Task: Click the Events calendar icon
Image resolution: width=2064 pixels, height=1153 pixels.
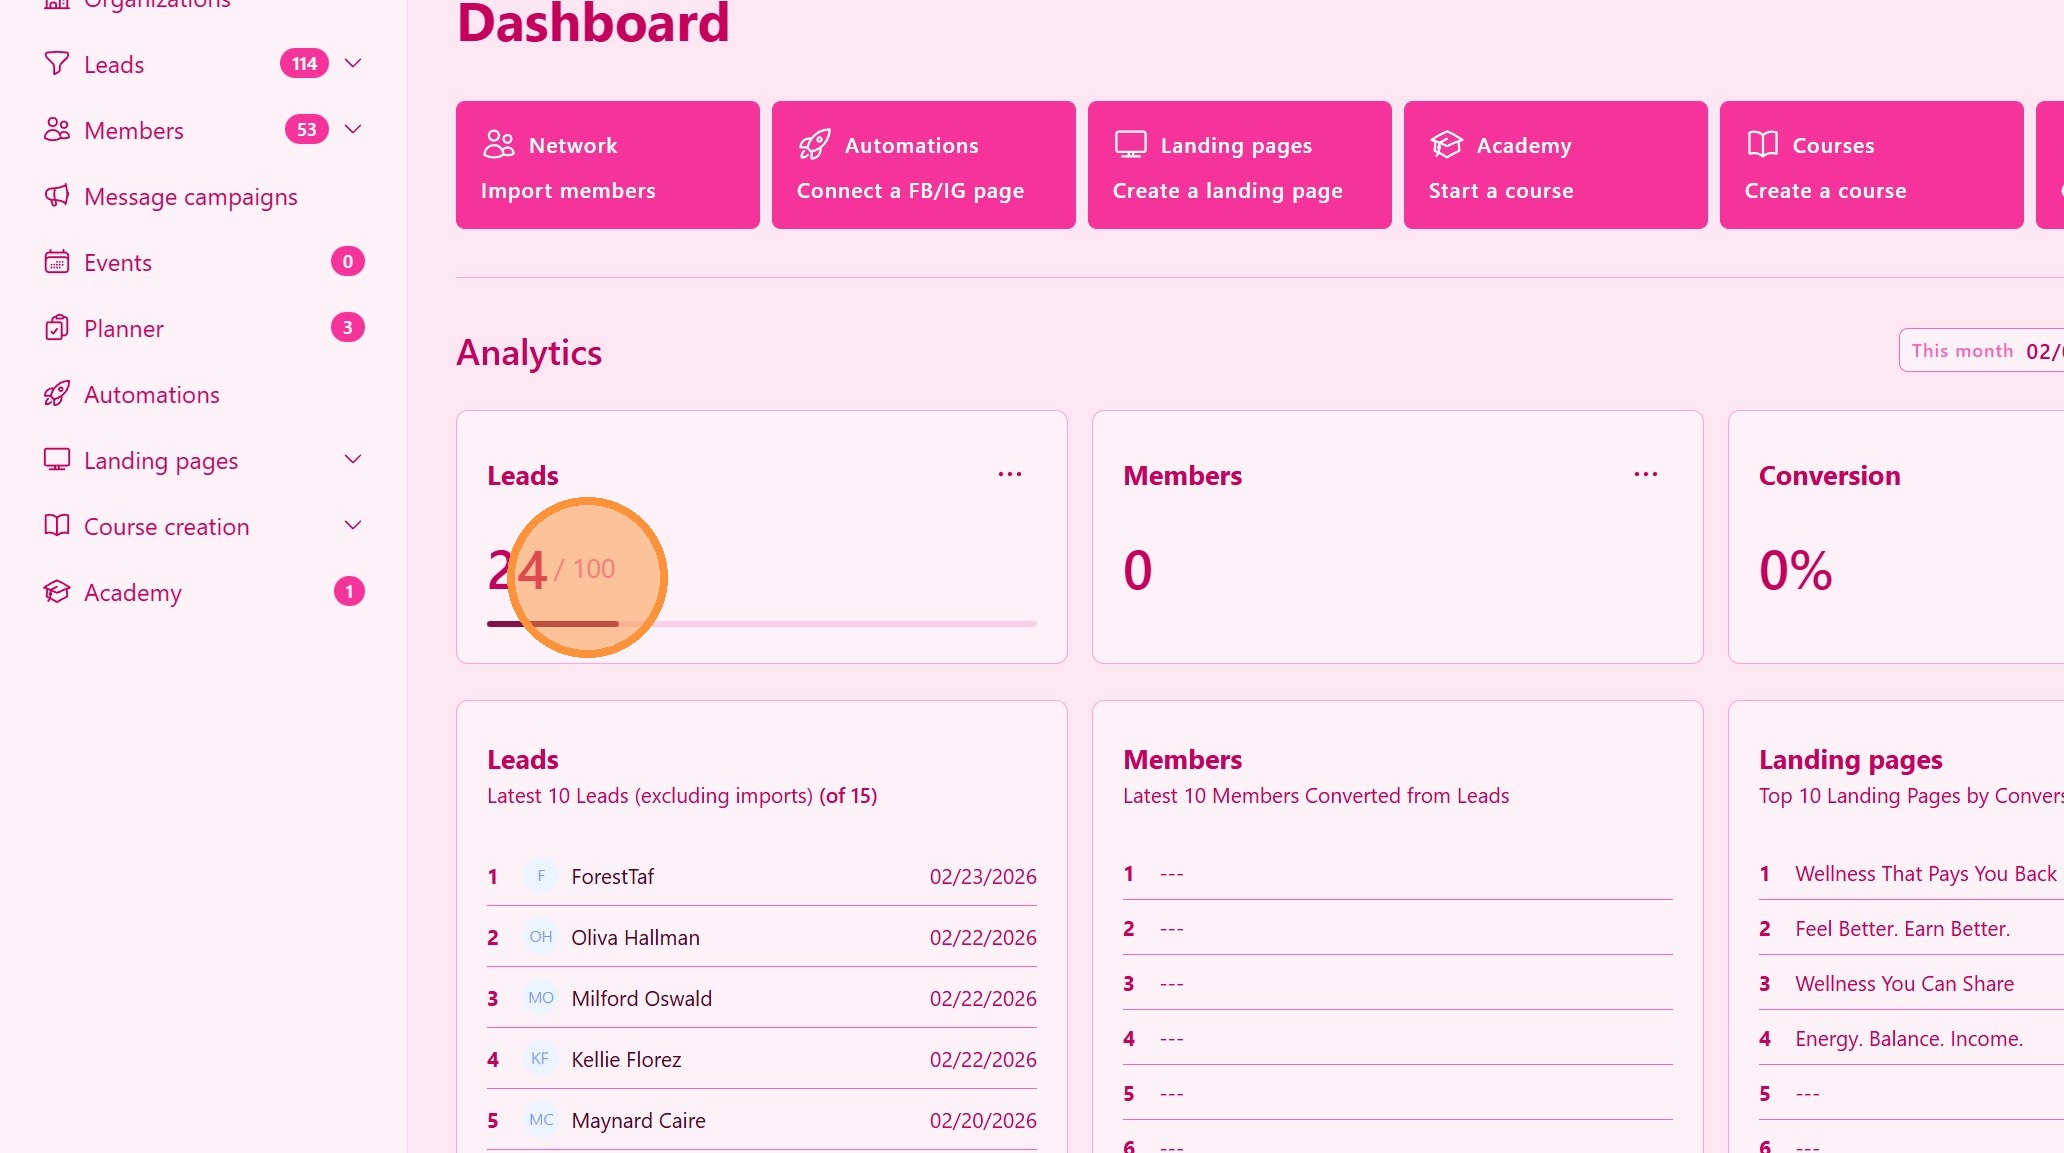Action: click(x=57, y=262)
